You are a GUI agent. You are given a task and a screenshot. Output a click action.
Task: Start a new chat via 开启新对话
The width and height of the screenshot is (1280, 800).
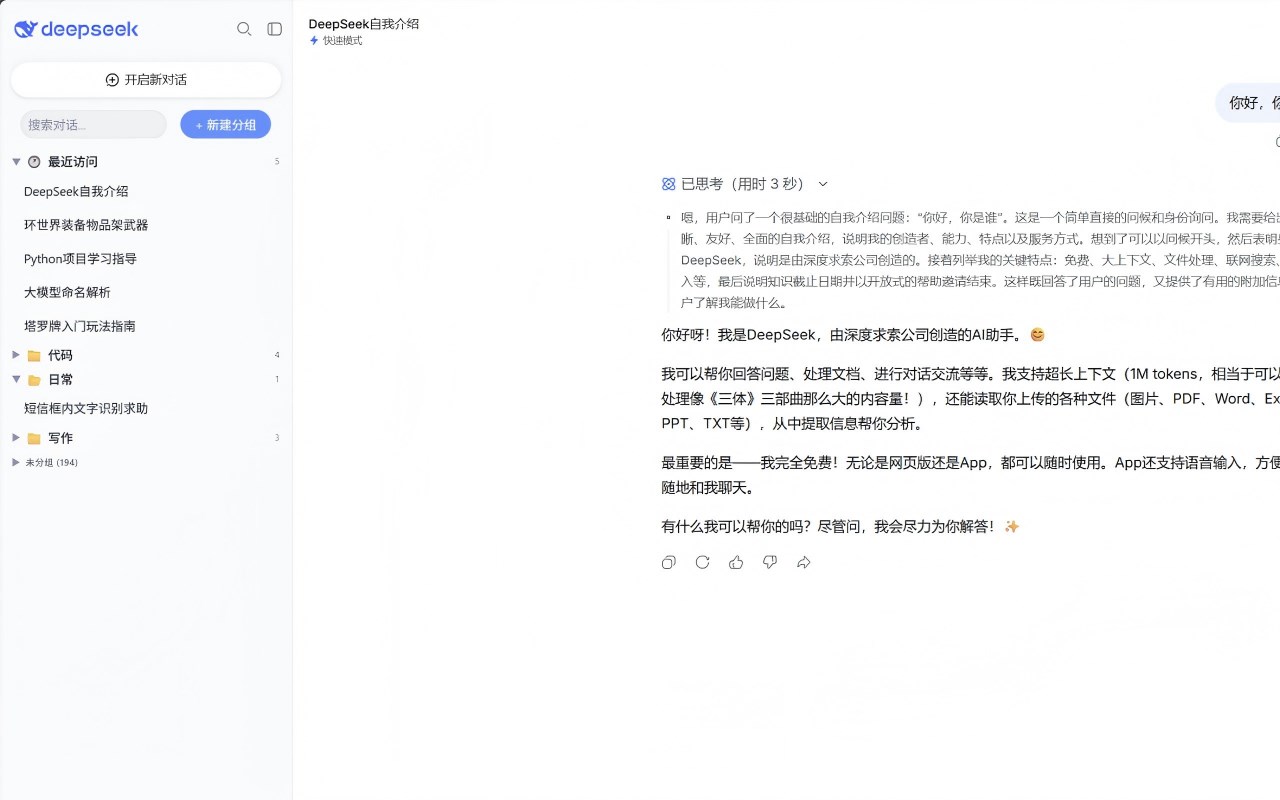click(146, 80)
